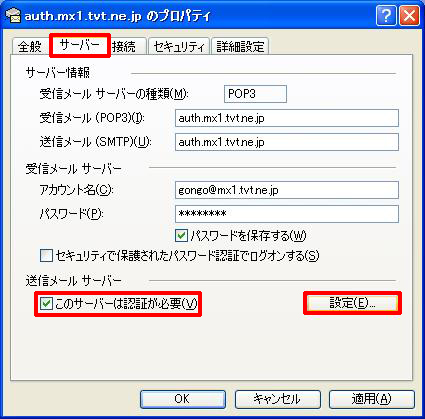Enable secure password authentication logon checkbox
Viewport: 425px width, 419px height.
pyautogui.click(x=46, y=256)
